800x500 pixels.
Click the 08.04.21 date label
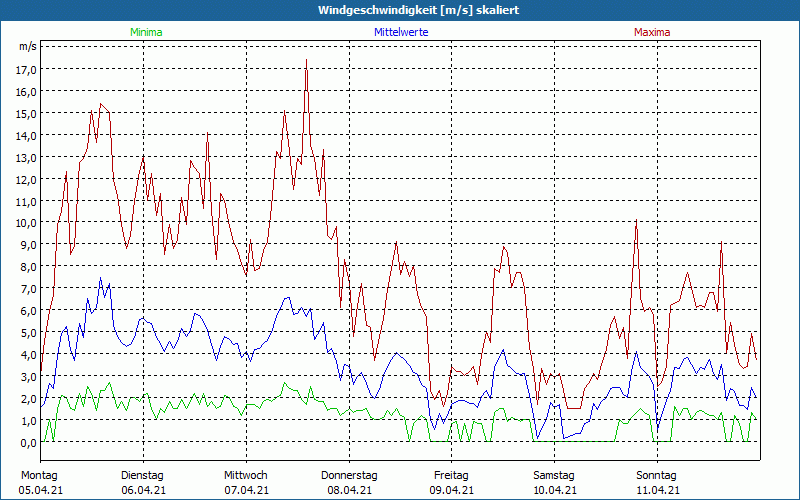(x=349, y=490)
